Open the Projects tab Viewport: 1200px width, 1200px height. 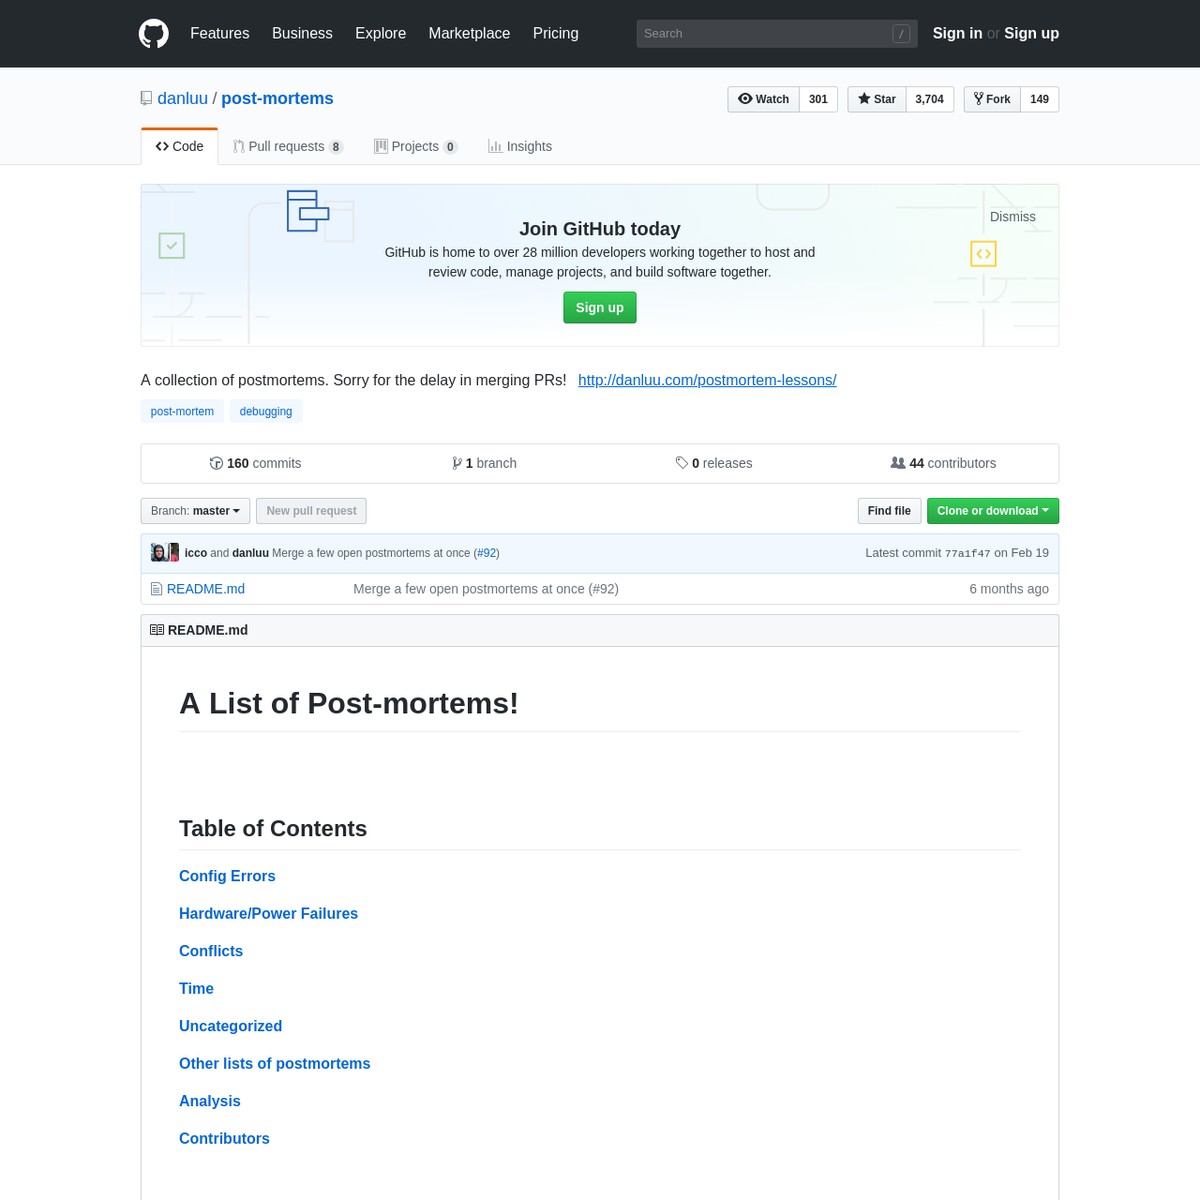[x=416, y=146]
